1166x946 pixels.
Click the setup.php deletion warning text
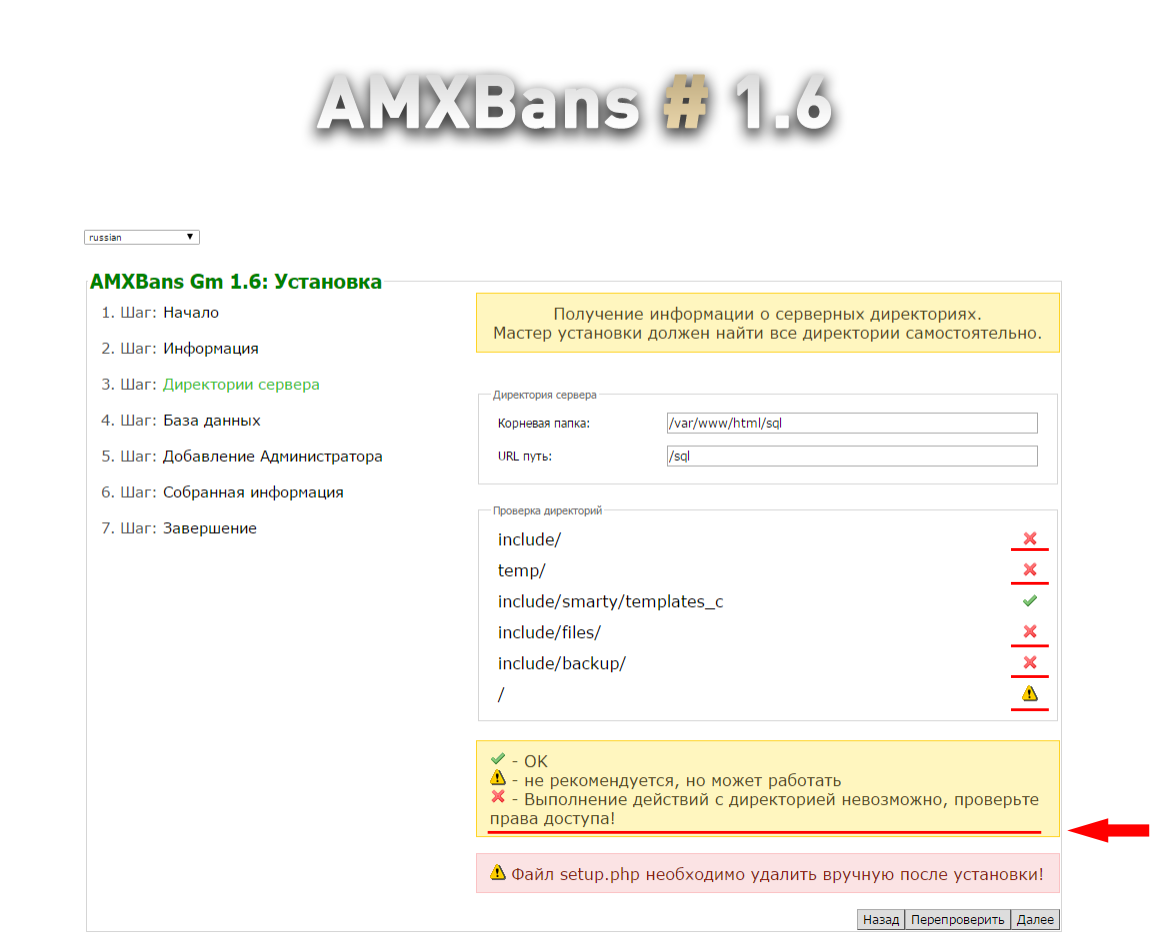pyautogui.click(x=777, y=874)
